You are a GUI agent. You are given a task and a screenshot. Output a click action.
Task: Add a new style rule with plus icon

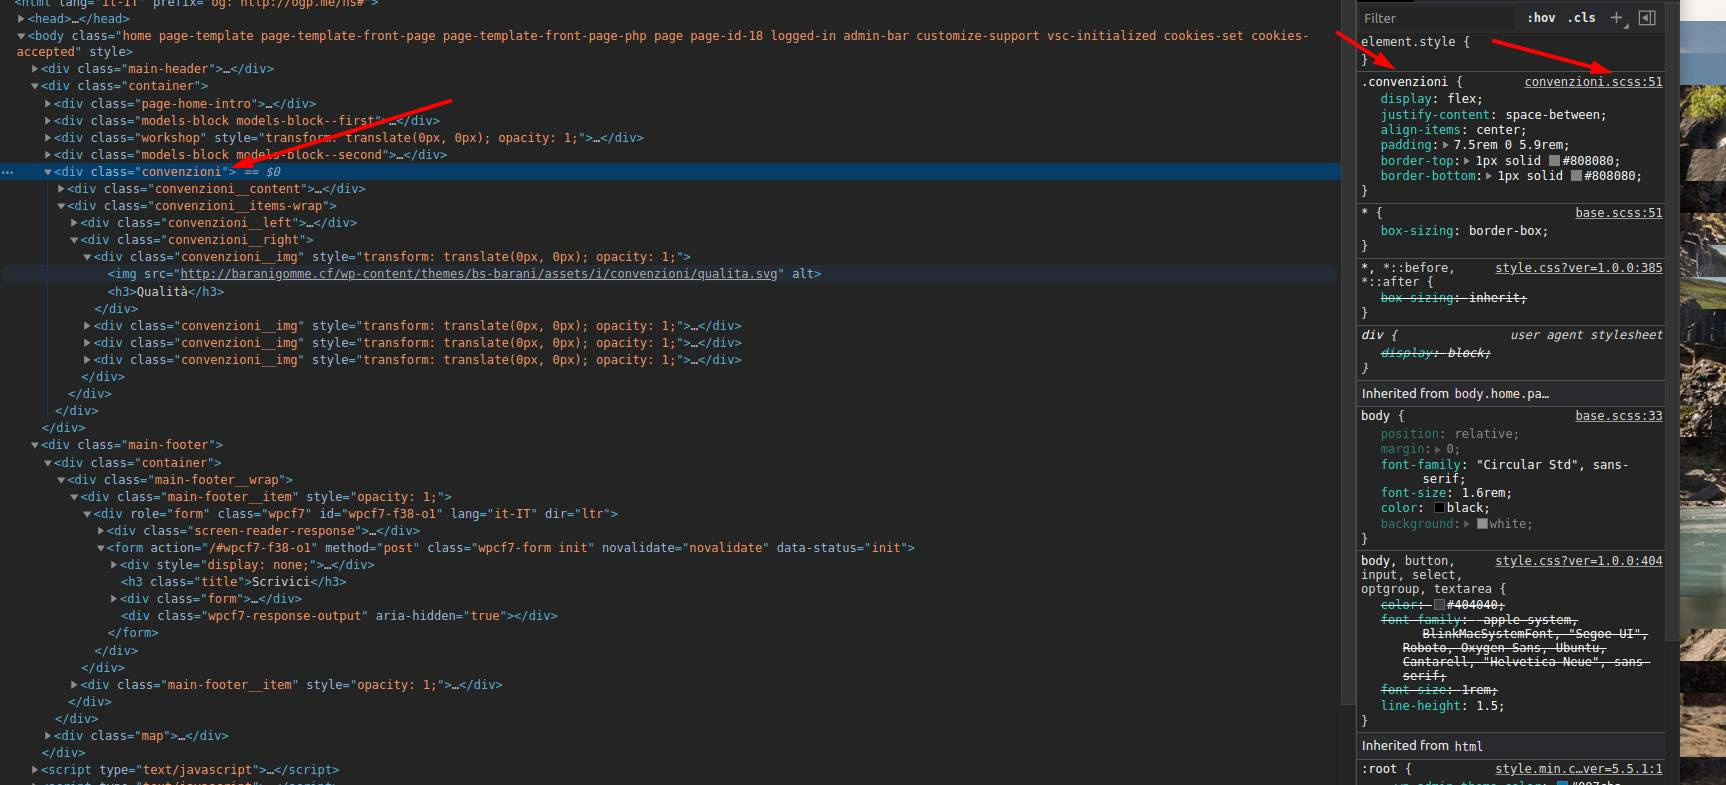1616,17
